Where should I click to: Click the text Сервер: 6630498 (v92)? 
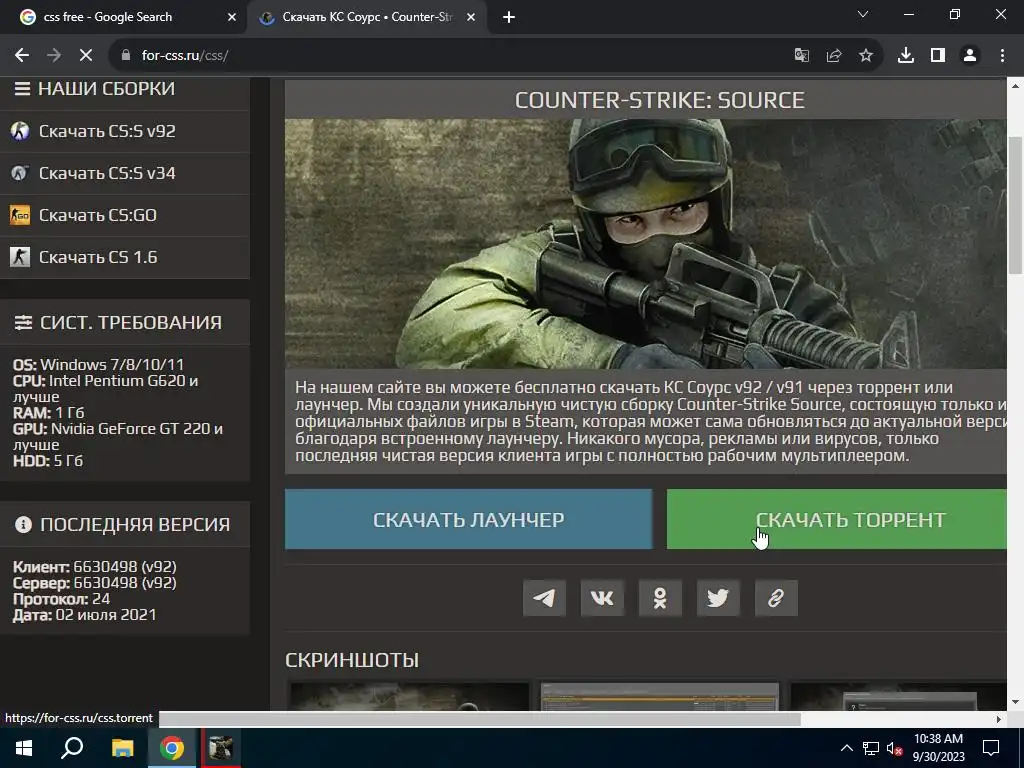[x=95, y=583]
